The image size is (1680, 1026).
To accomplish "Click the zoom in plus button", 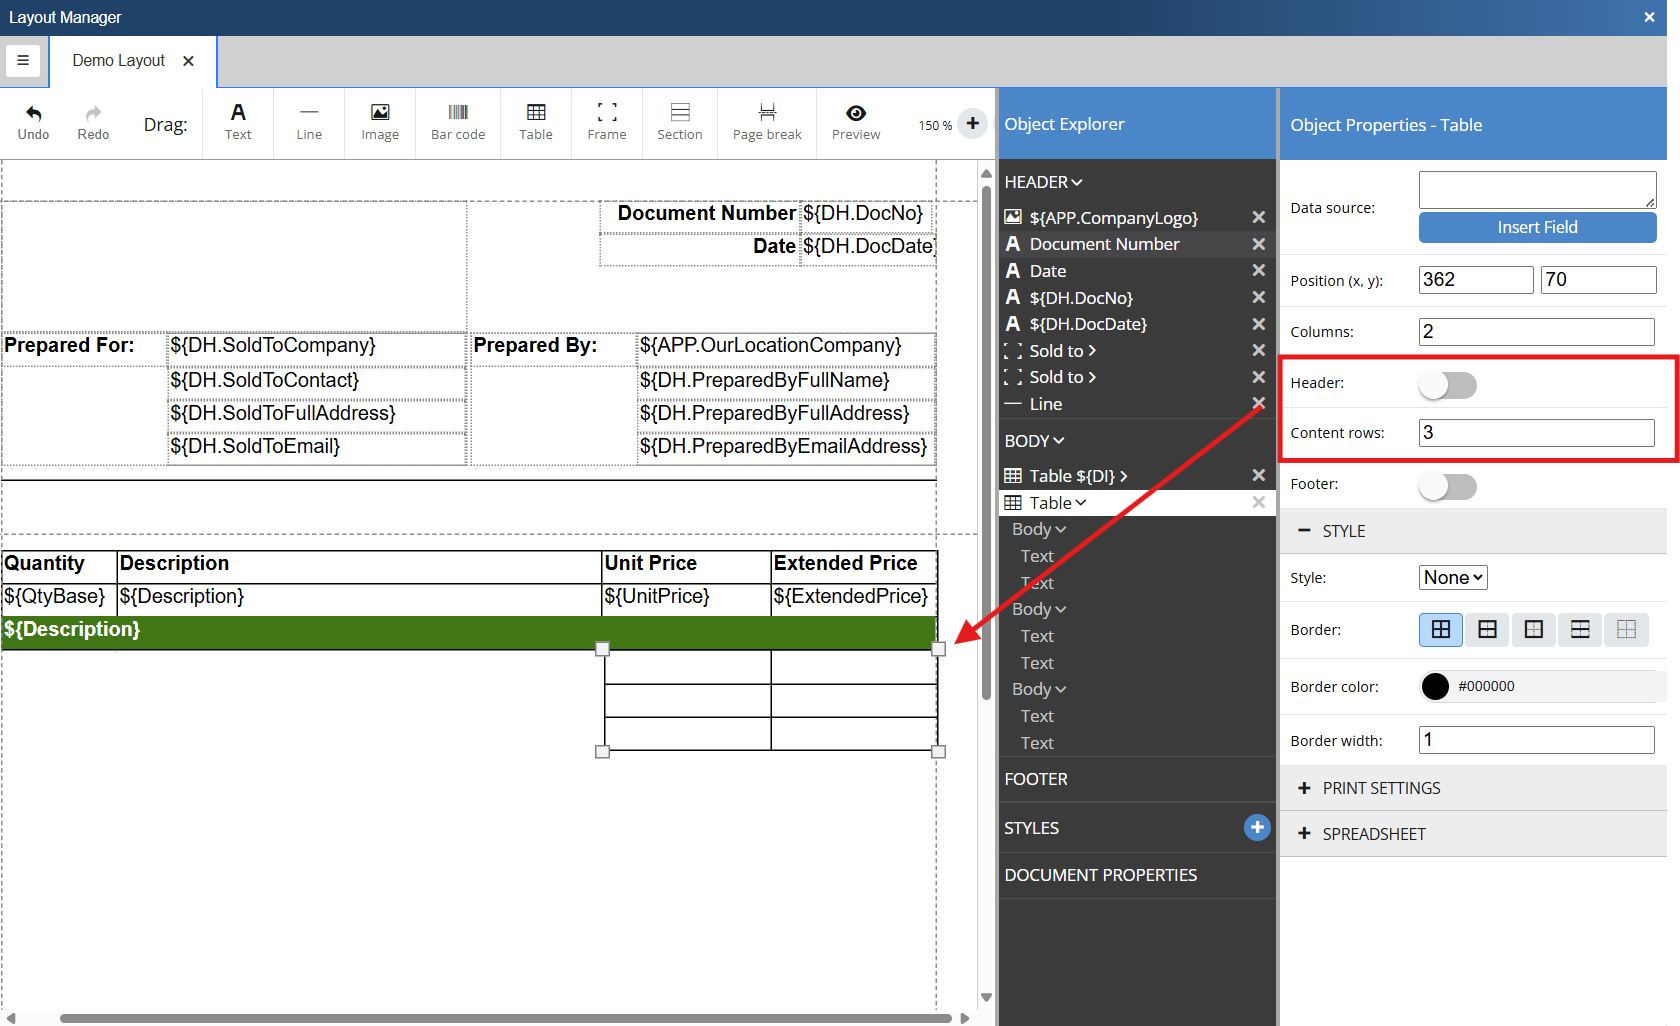I will (x=972, y=123).
